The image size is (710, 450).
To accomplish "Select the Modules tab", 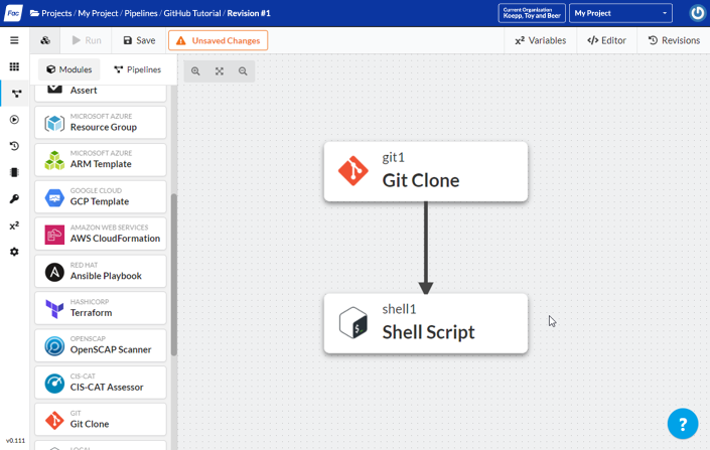I will pos(70,70).
